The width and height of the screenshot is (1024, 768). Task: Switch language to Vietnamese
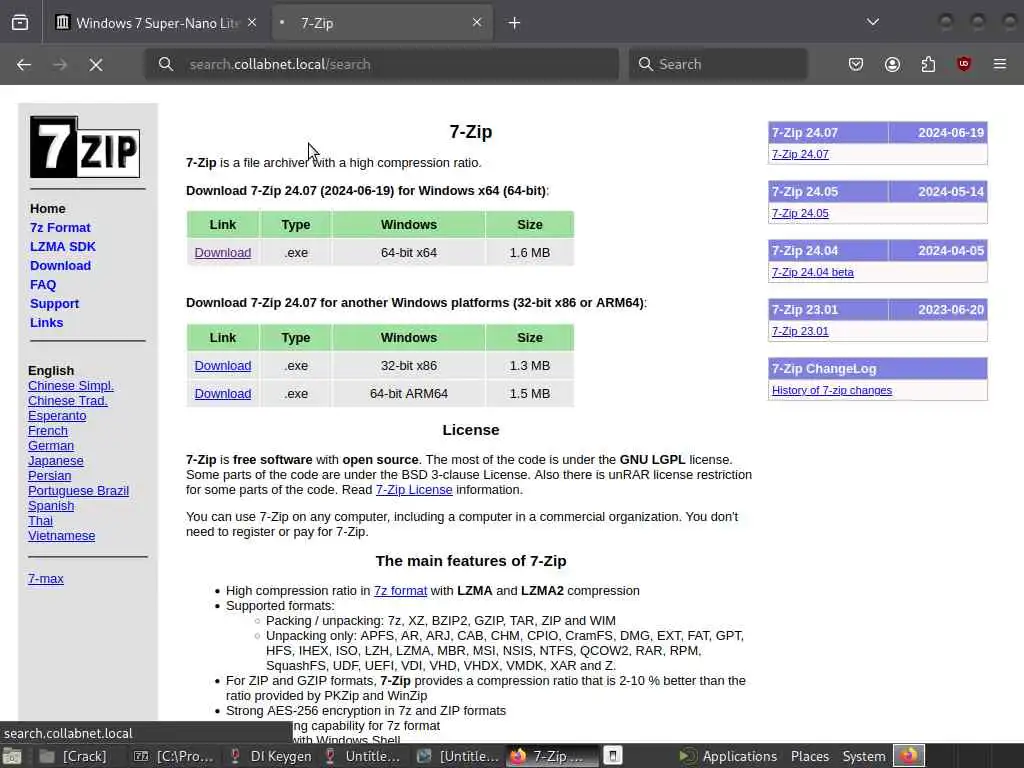(61, 536)
